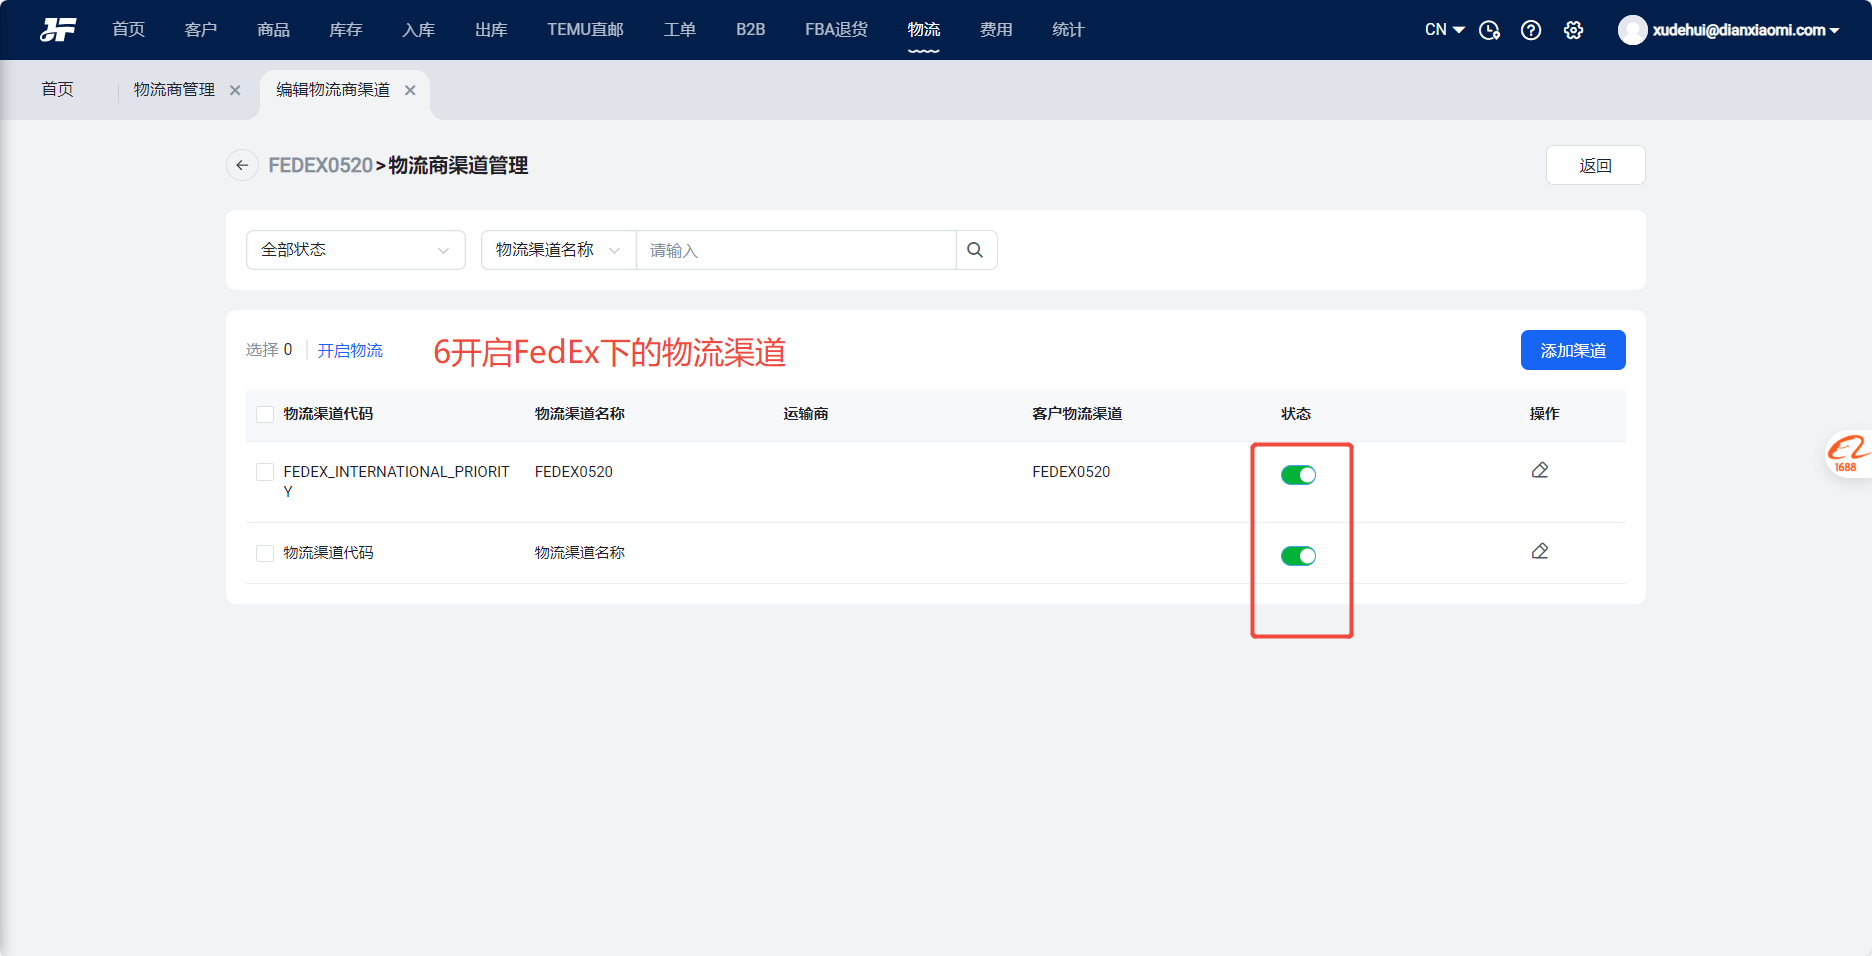Check the FEDEX_INTERNATIONAL_PRIORITY row checkbox
This screenshot has height=956, width=1872.
(265, 472)
